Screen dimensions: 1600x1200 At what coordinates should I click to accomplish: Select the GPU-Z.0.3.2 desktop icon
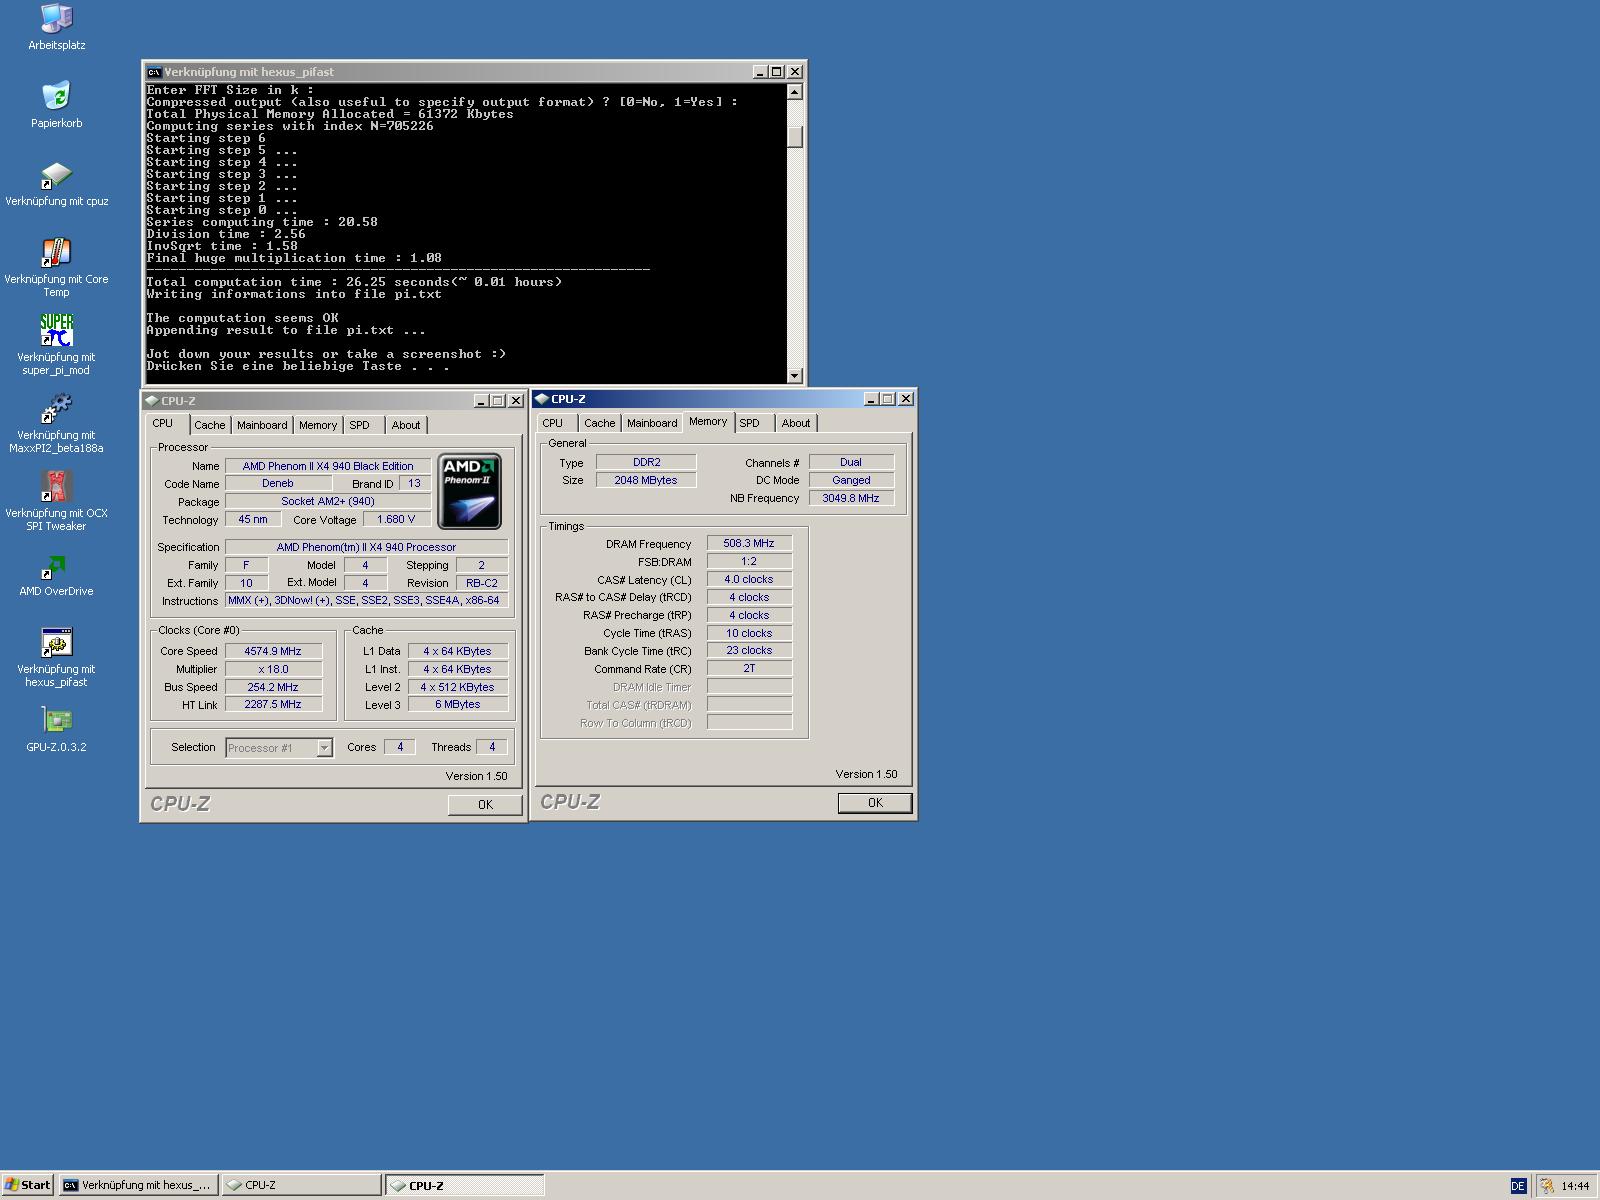[56, 721]
